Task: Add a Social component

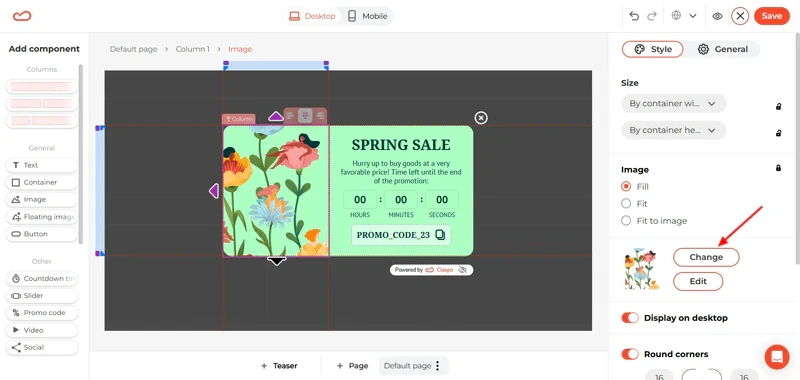Action: (41, 347)
